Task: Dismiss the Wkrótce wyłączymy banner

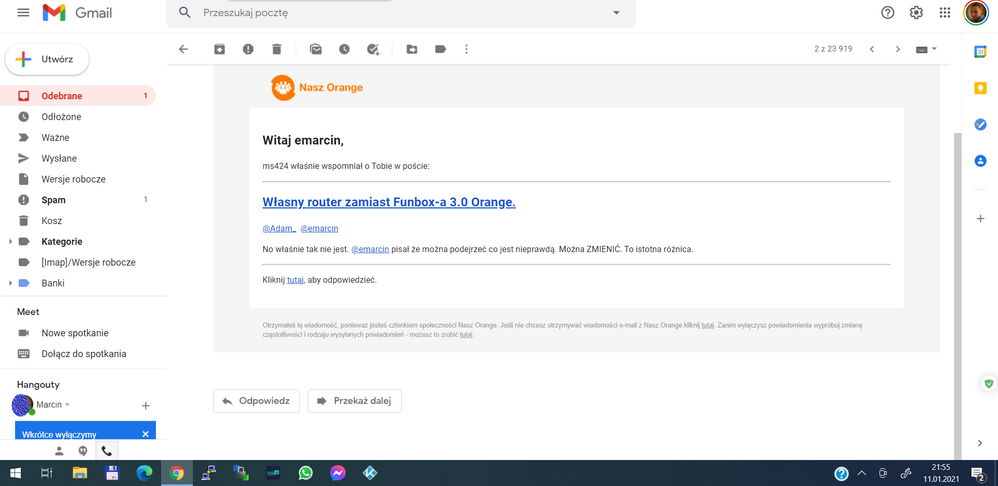Action: click(145, 434)
